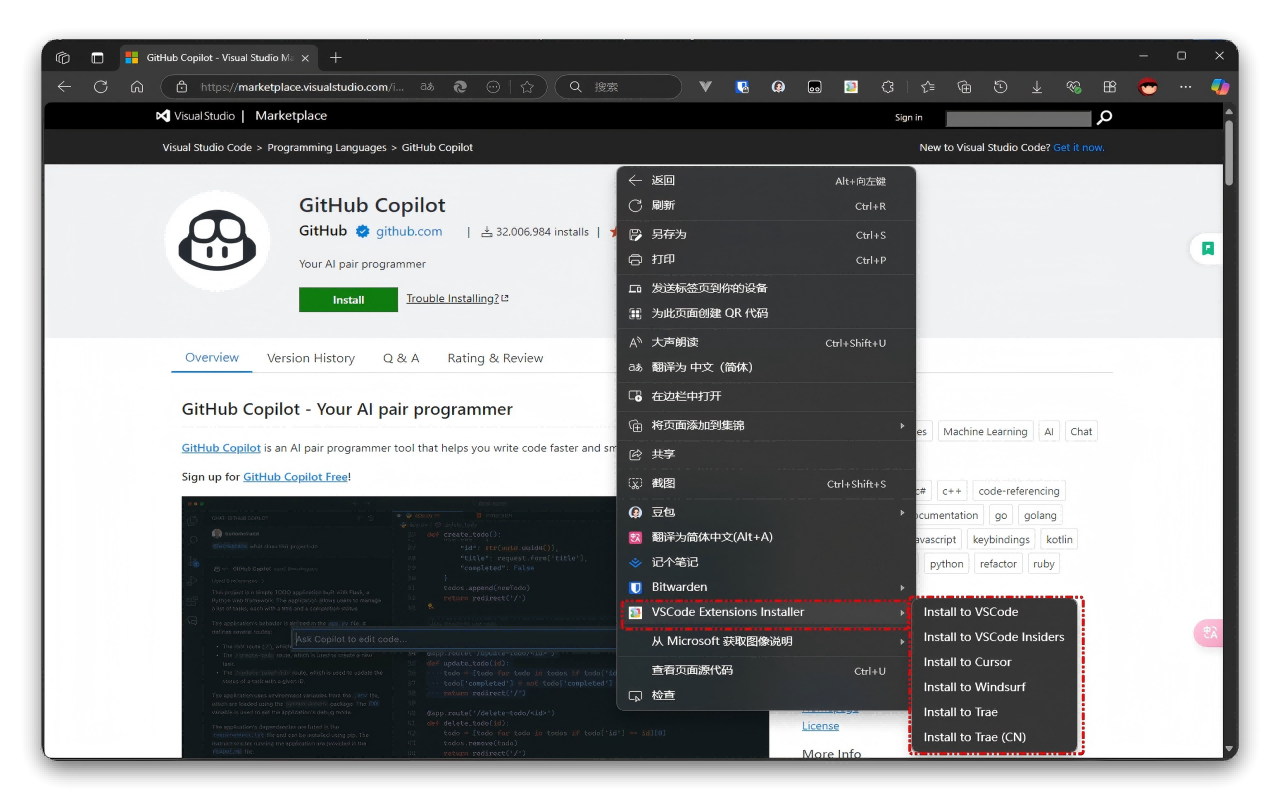Choose Install to VSCode Insiders
Image resolution: width=1280 pixels, height=800 pixels.
pyautogui.click(x=994, y=637)
